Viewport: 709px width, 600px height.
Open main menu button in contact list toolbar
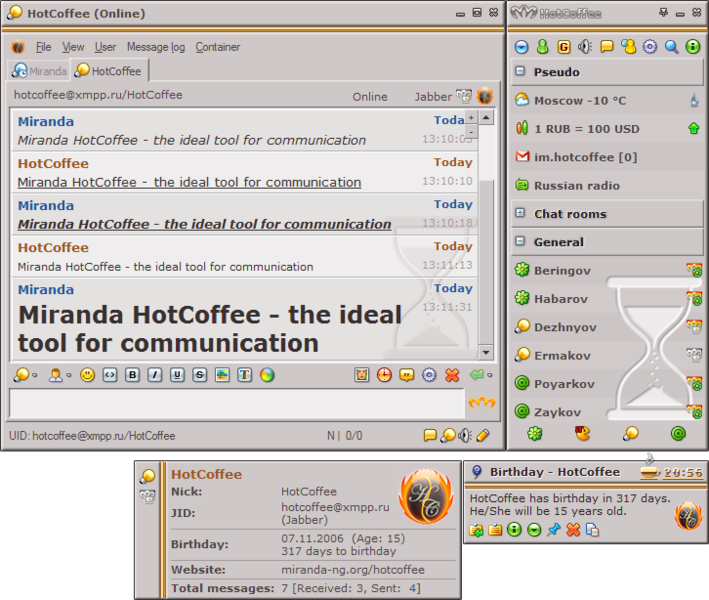[x=521, y=47]
